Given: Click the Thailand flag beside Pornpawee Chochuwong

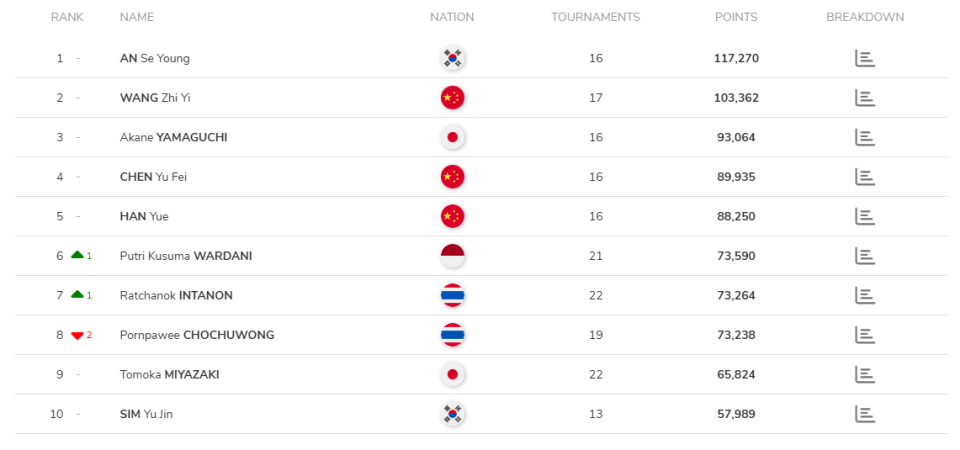Looking at the screenshot, I should pyautogui.click(x=453, y=335).
